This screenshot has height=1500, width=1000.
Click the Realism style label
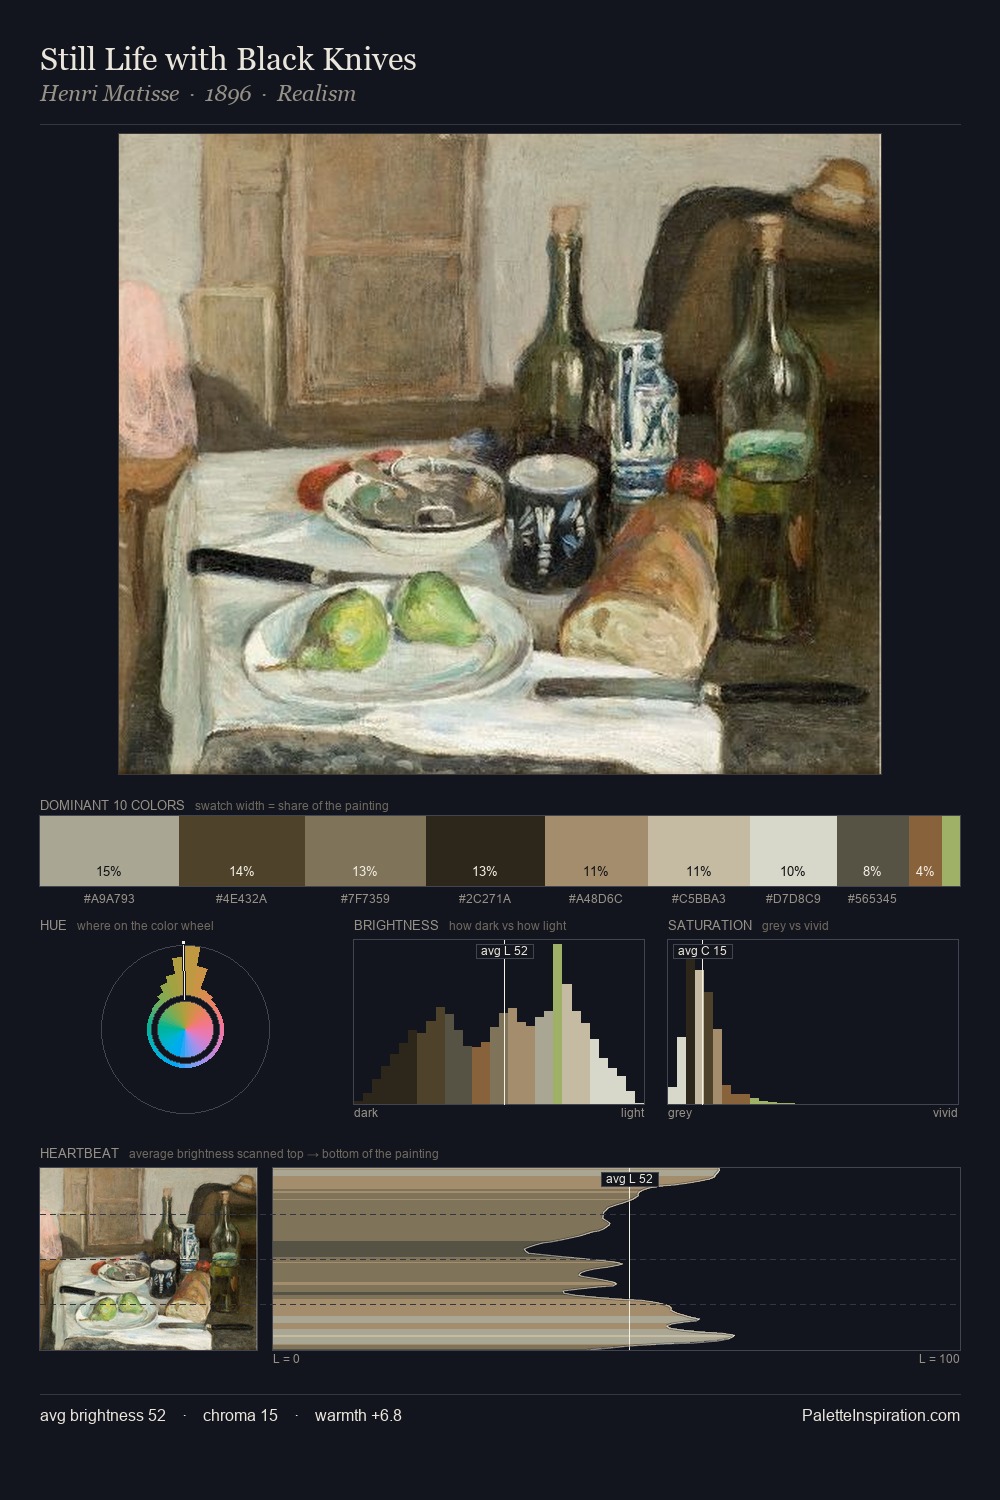tap(316, 94)
